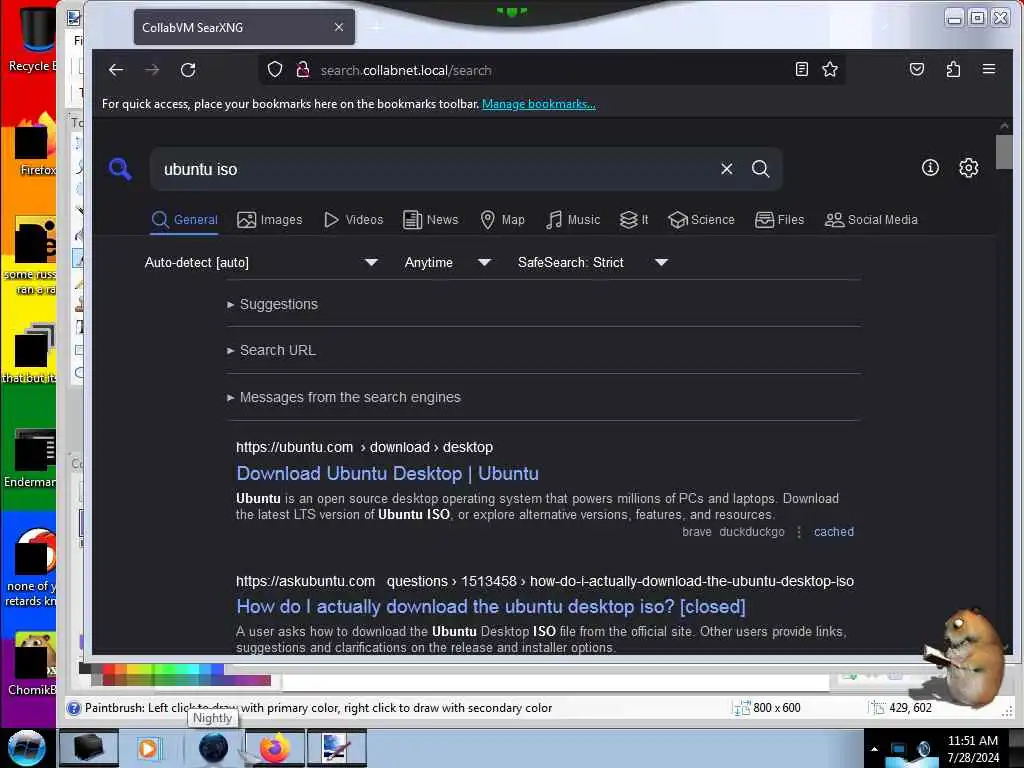This screenshot has width=1024, height=768.
Task: Open the Recycle Bin desktop icon
Action: (34, 38)
